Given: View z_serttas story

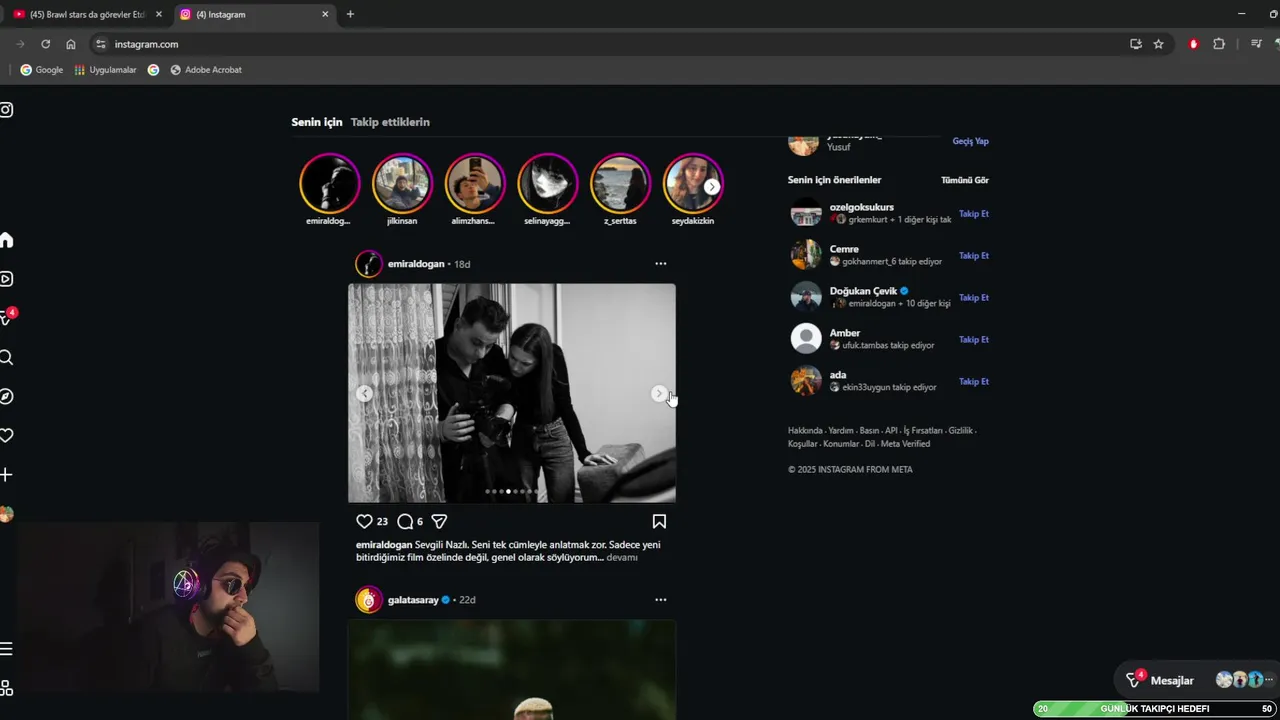Looking at the screenshot, I should [x=620, y=183].
